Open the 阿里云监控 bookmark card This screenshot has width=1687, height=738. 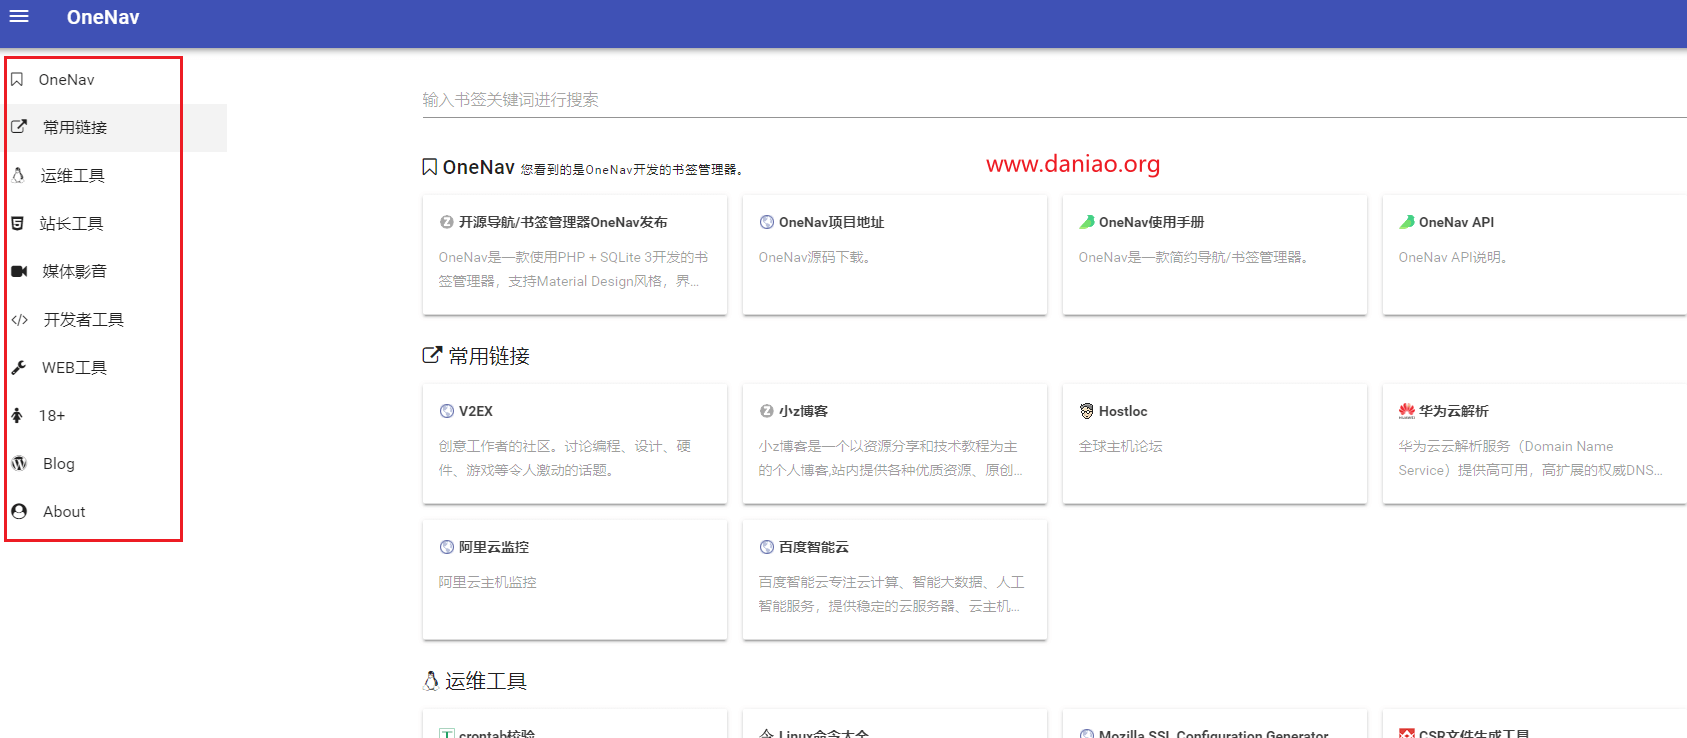(x=575, y=580)
